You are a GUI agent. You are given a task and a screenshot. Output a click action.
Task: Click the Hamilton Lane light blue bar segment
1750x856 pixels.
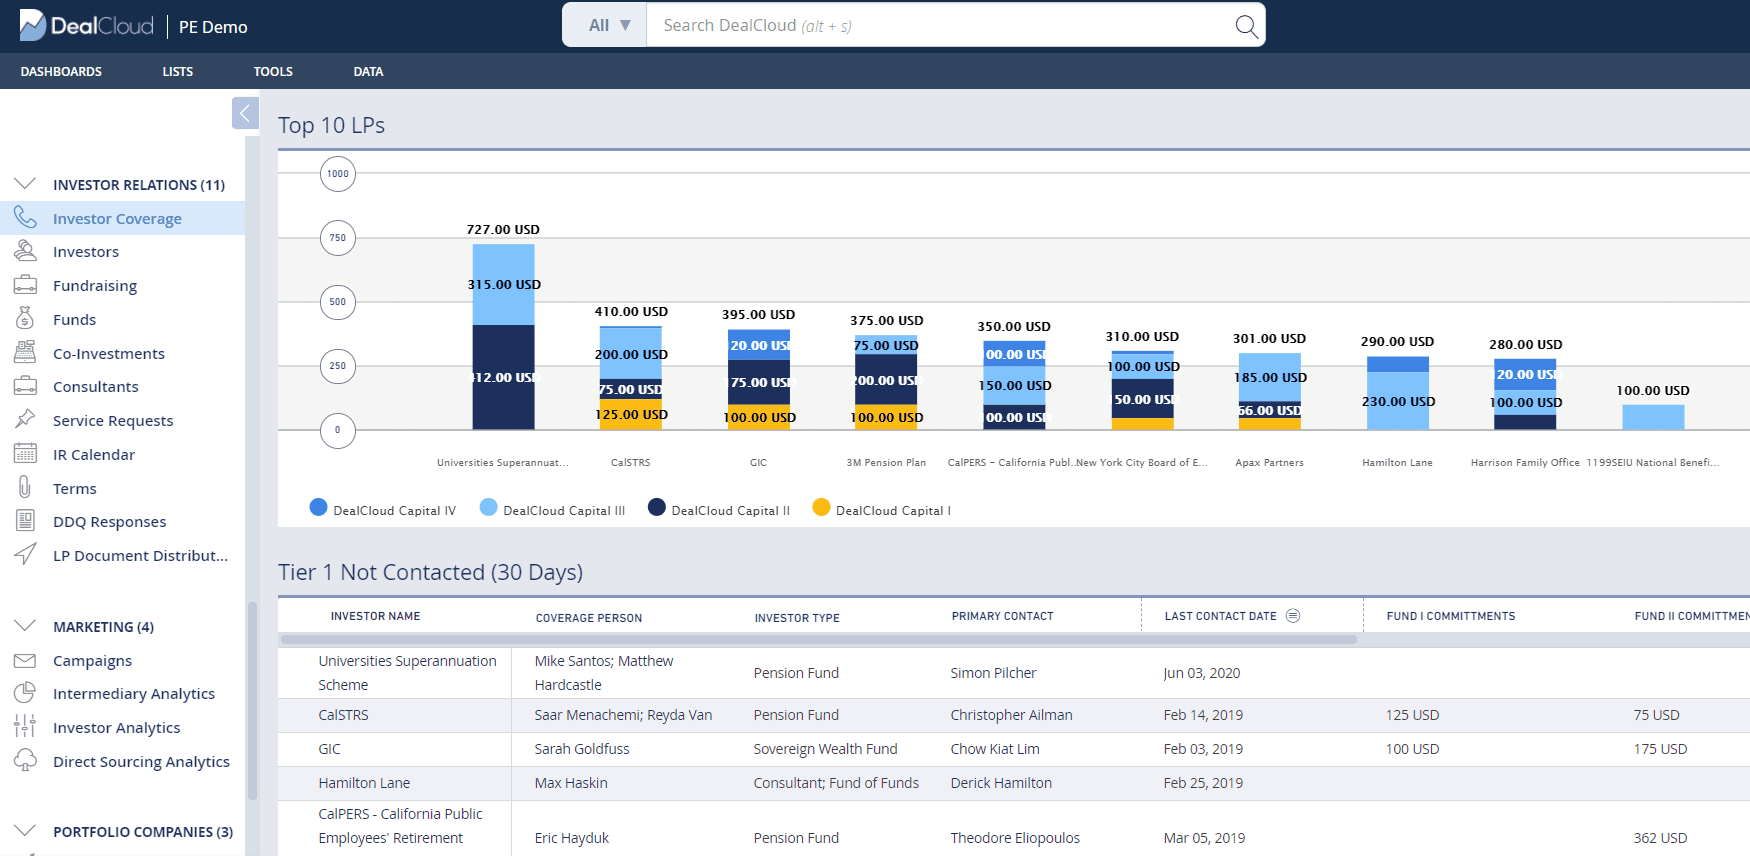tap(1398, 401)
